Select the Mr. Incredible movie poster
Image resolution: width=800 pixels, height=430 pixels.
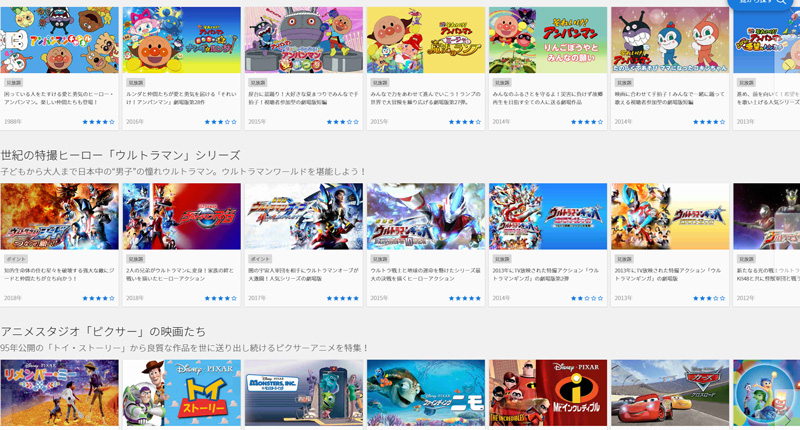[x=548, y=393]
